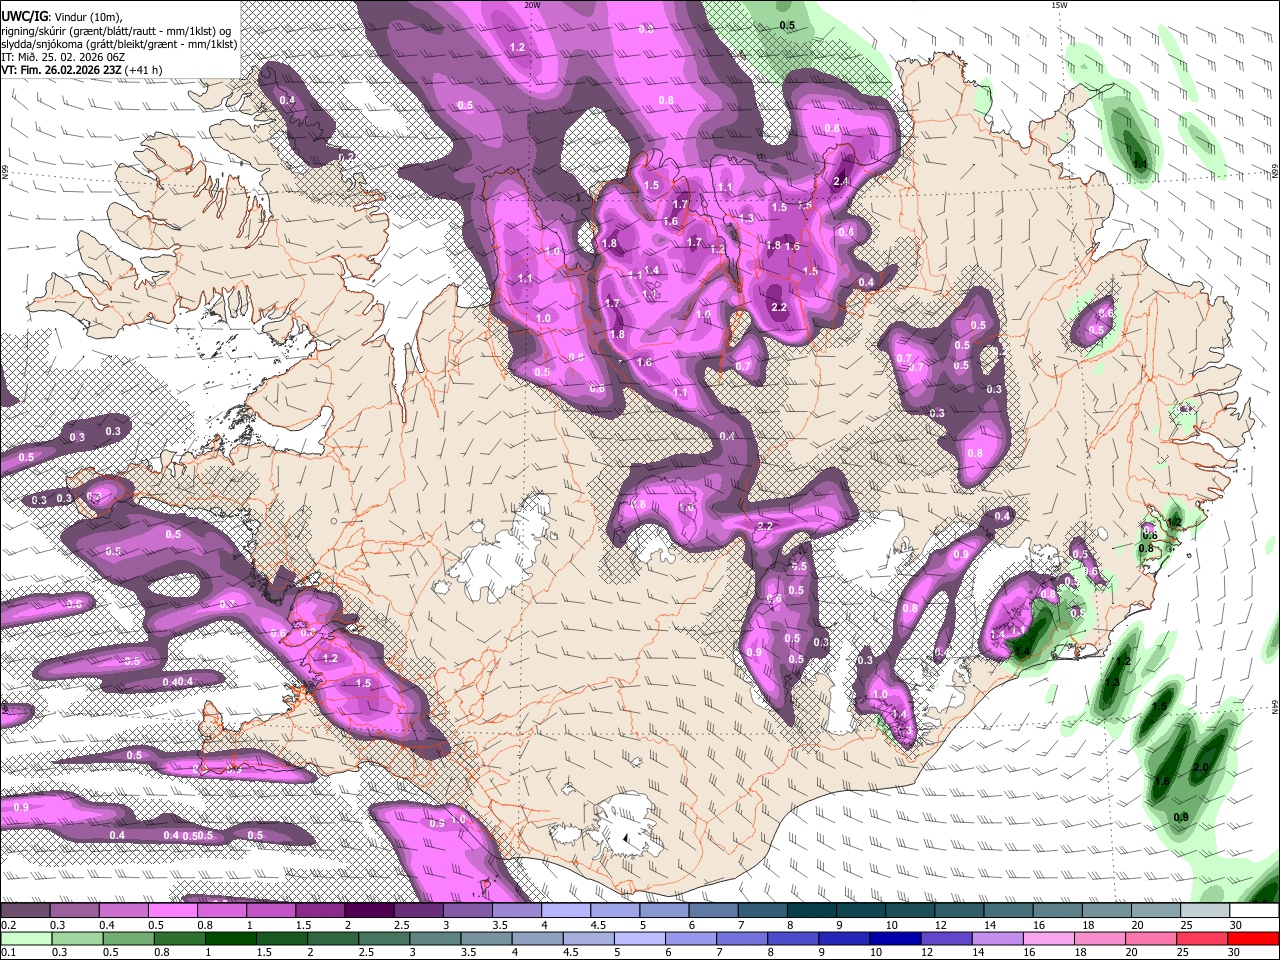The image size is (1280, 960).
Task: Click the dark teal 8–9 swatch in the snow legend
Action: point(810,911)
